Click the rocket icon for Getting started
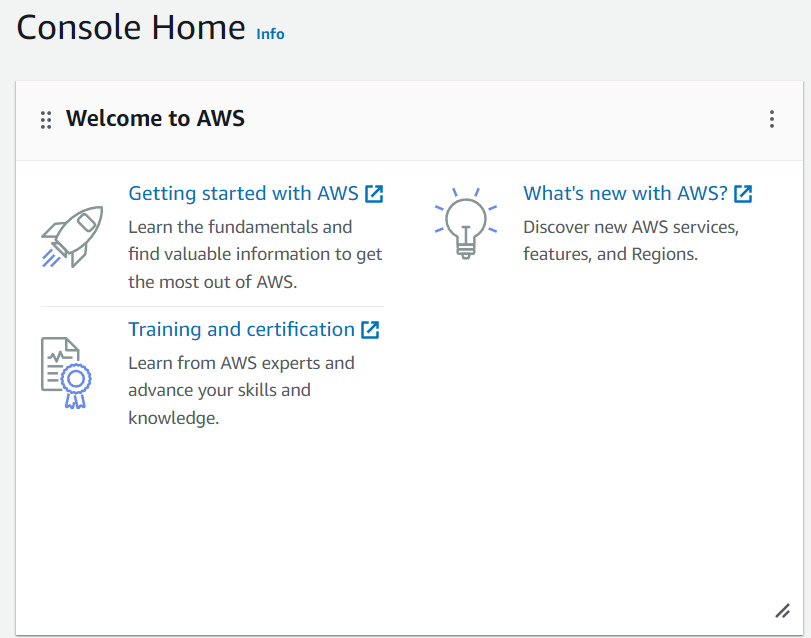This screenshot has width=811, height=638. coord(72,236)
